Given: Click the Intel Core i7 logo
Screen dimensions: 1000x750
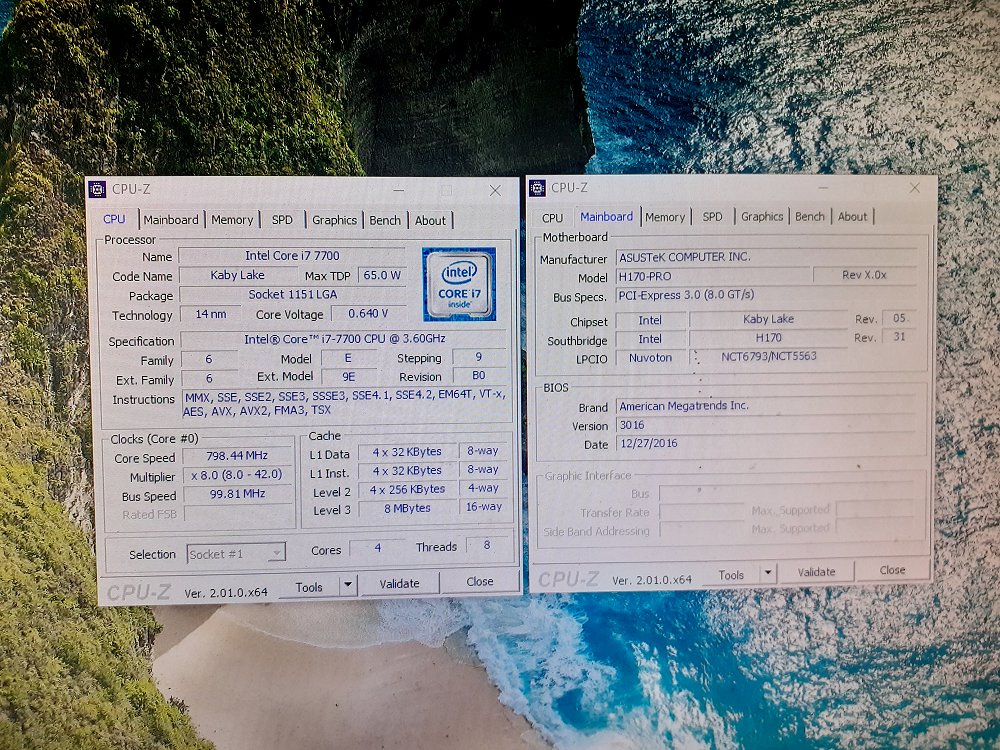Looking at the screenshot, I should [x=459, y=283].
